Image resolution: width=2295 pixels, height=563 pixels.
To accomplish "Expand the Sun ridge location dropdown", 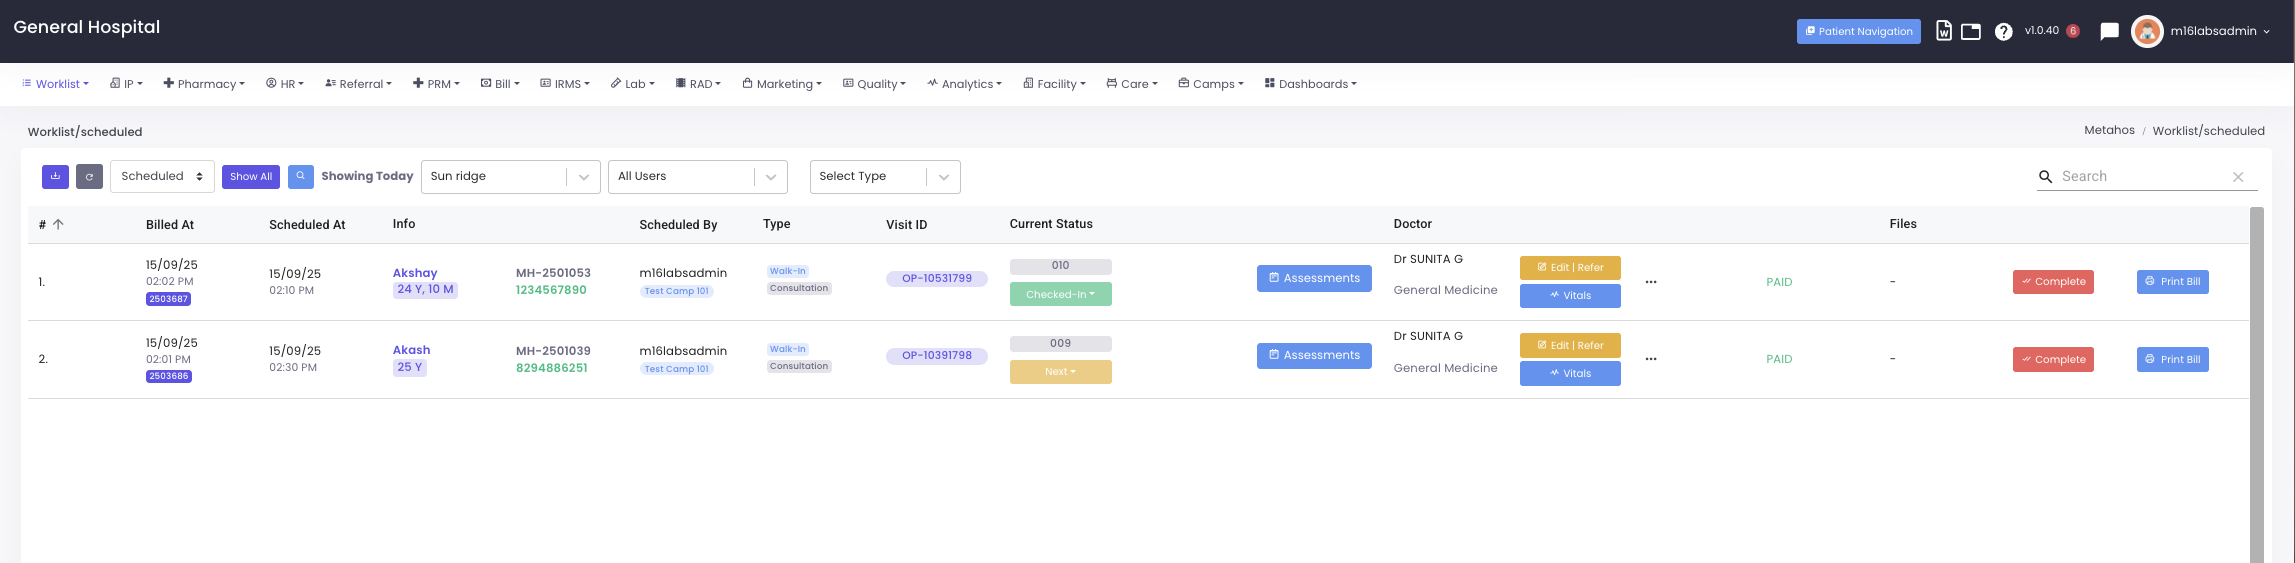I will 583,177.
